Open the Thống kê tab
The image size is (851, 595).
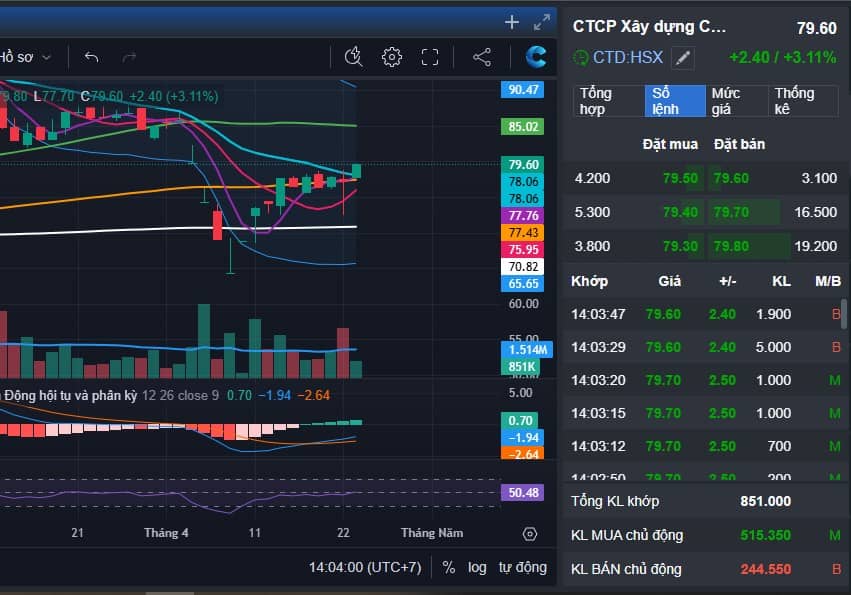point(802,101)
